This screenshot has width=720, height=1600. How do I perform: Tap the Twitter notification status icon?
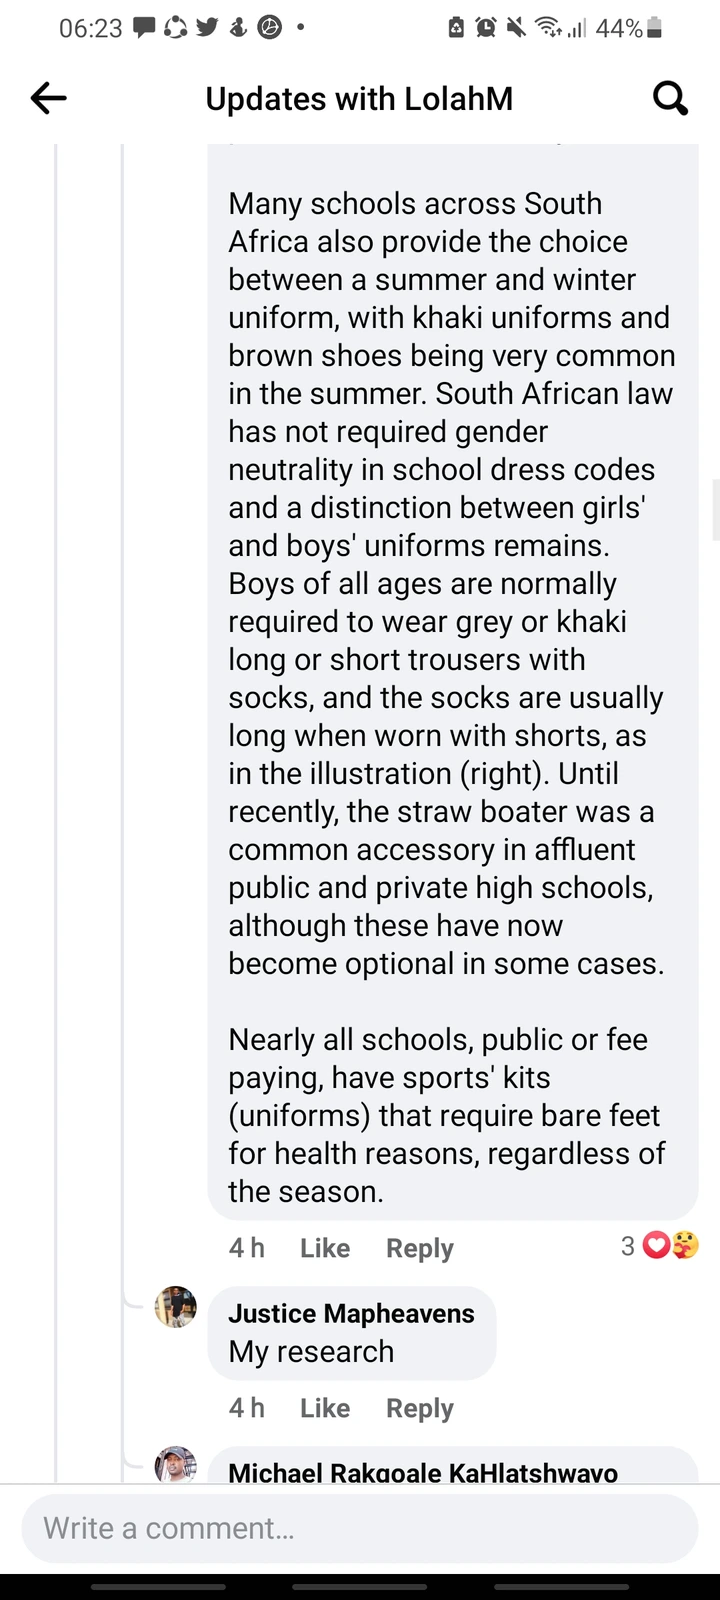(x=207, y=28)
